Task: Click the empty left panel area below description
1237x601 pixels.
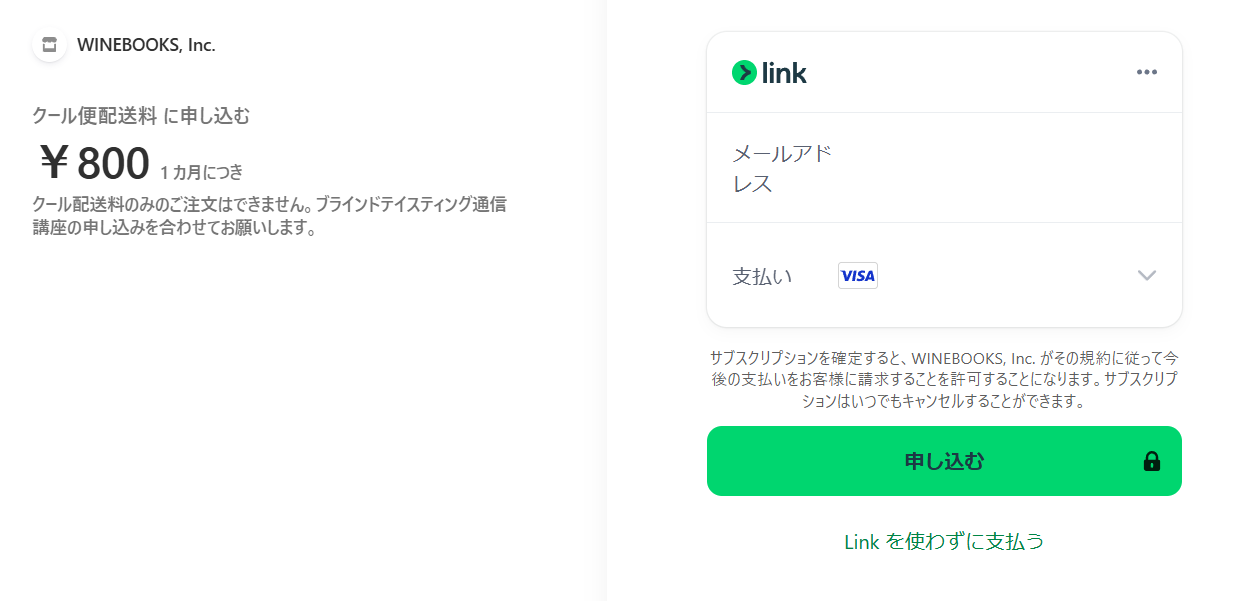Action: pos(300,420)
